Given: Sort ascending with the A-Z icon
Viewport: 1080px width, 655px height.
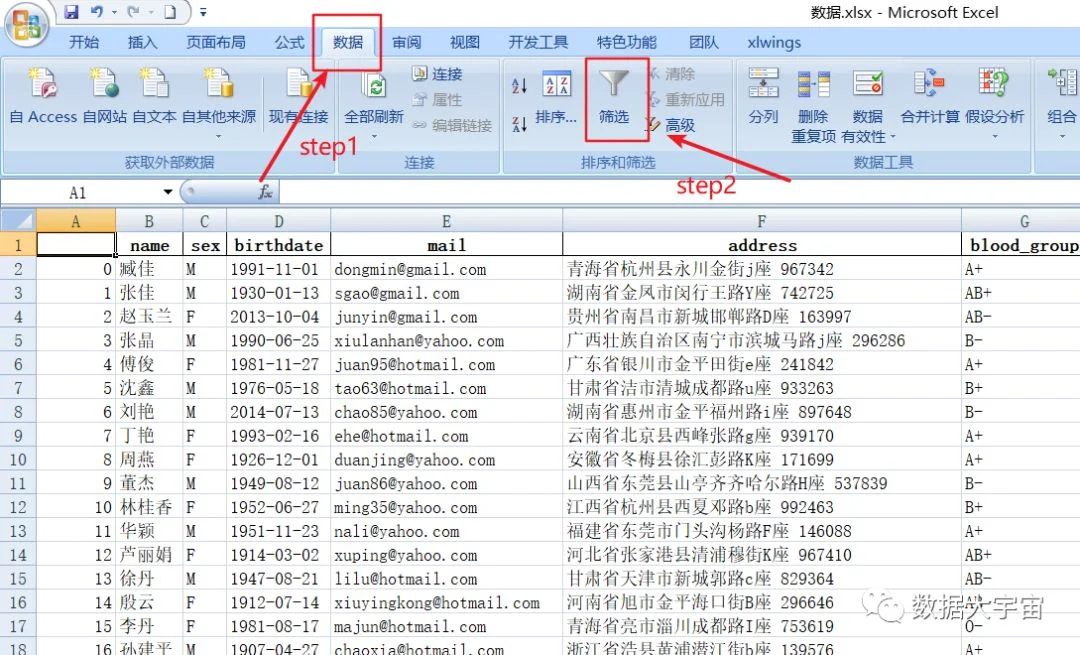Looking at the screenshot, I should click(x=519, y=85).
